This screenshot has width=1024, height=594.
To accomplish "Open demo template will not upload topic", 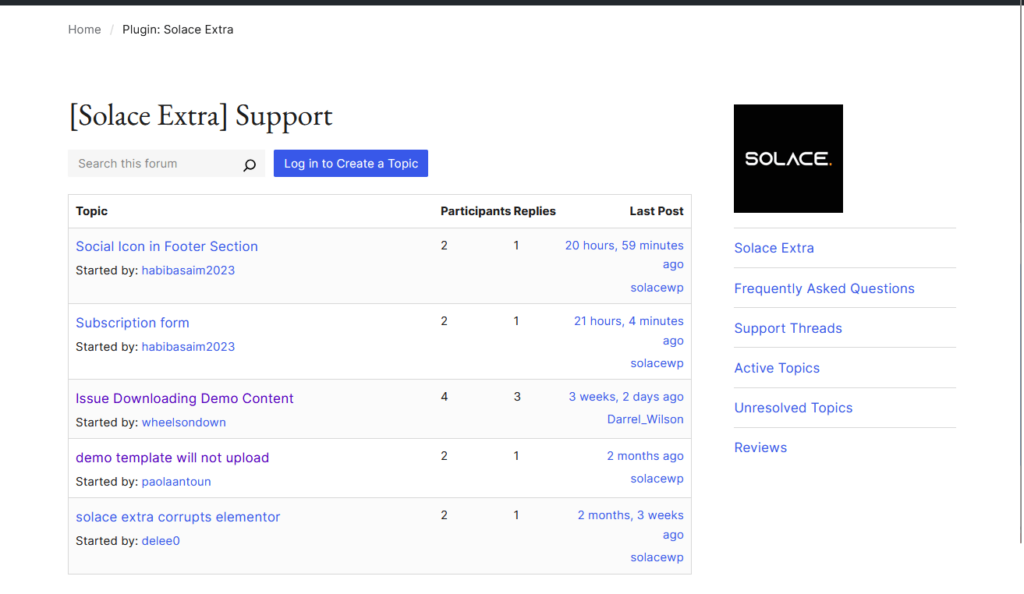I will click(x=172, y=458).
